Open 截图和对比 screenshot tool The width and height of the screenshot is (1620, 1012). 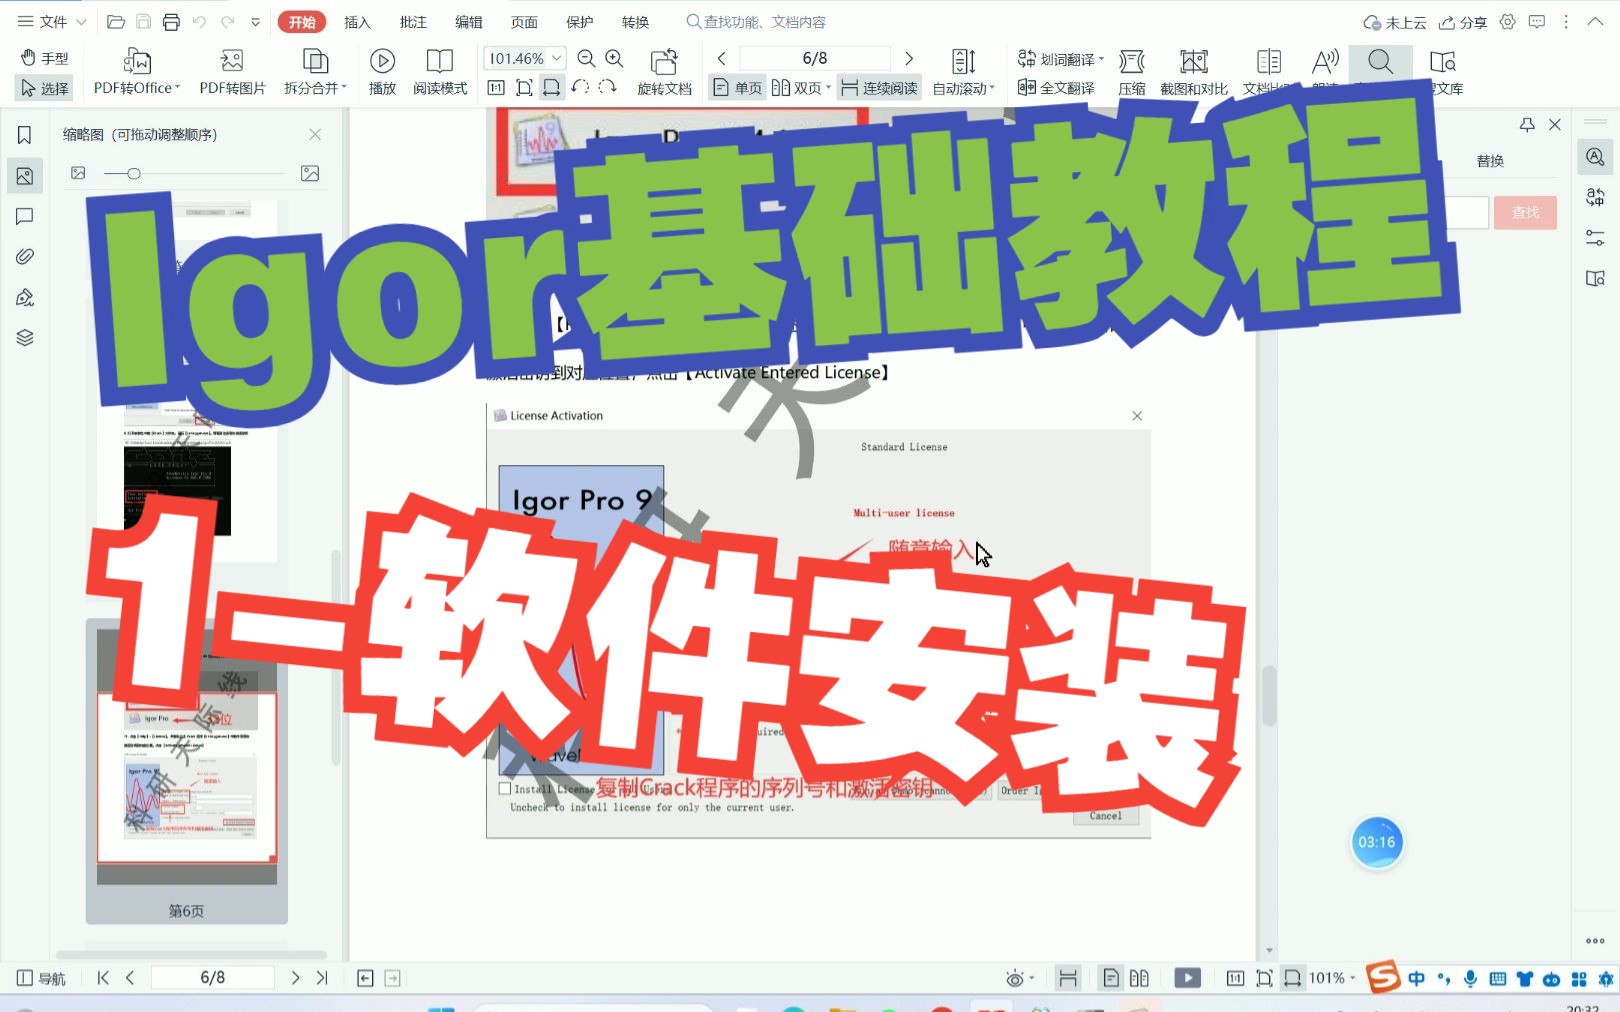coord(1193,72)
